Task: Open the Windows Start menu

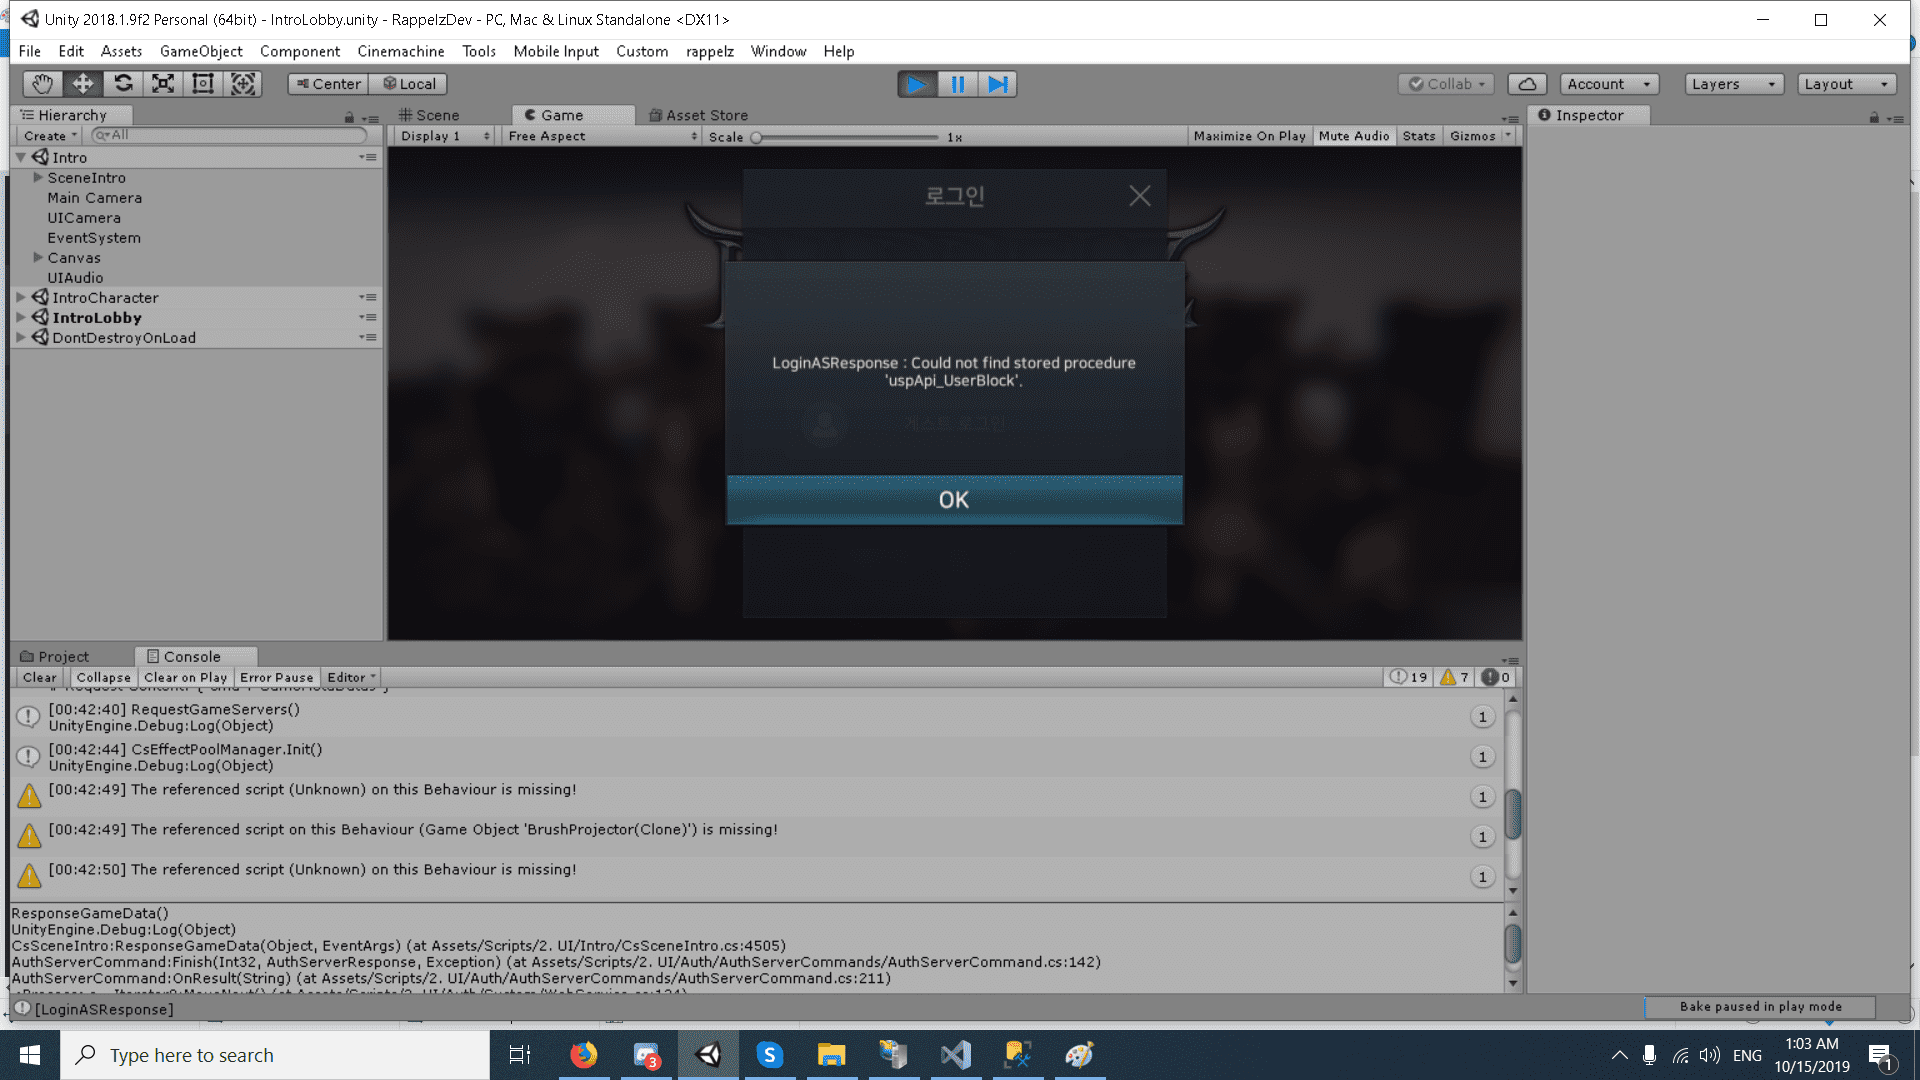Action: click(30, 1055)
